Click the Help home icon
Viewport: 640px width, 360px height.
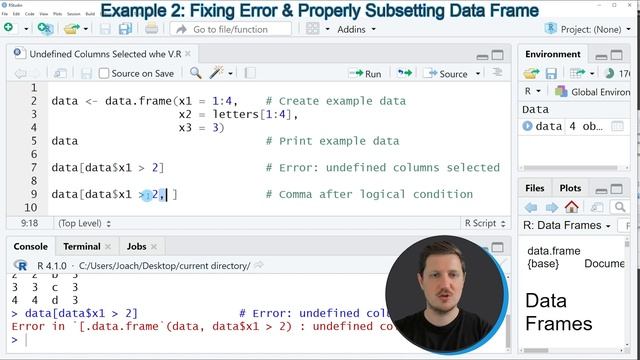(571, 207)
